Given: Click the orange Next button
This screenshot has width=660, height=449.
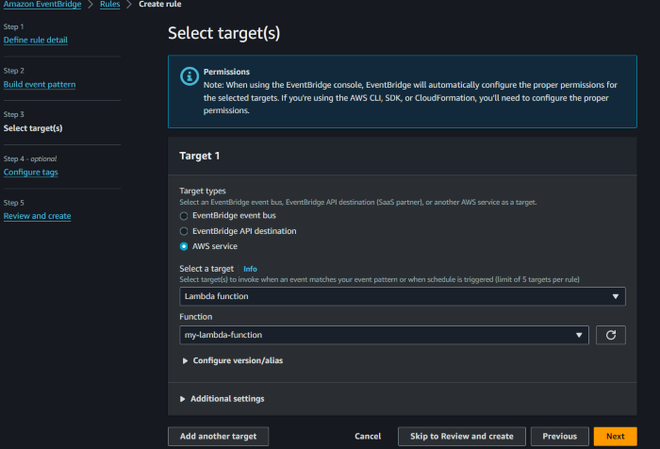Looking at the screenshot, I should point(615,436).
